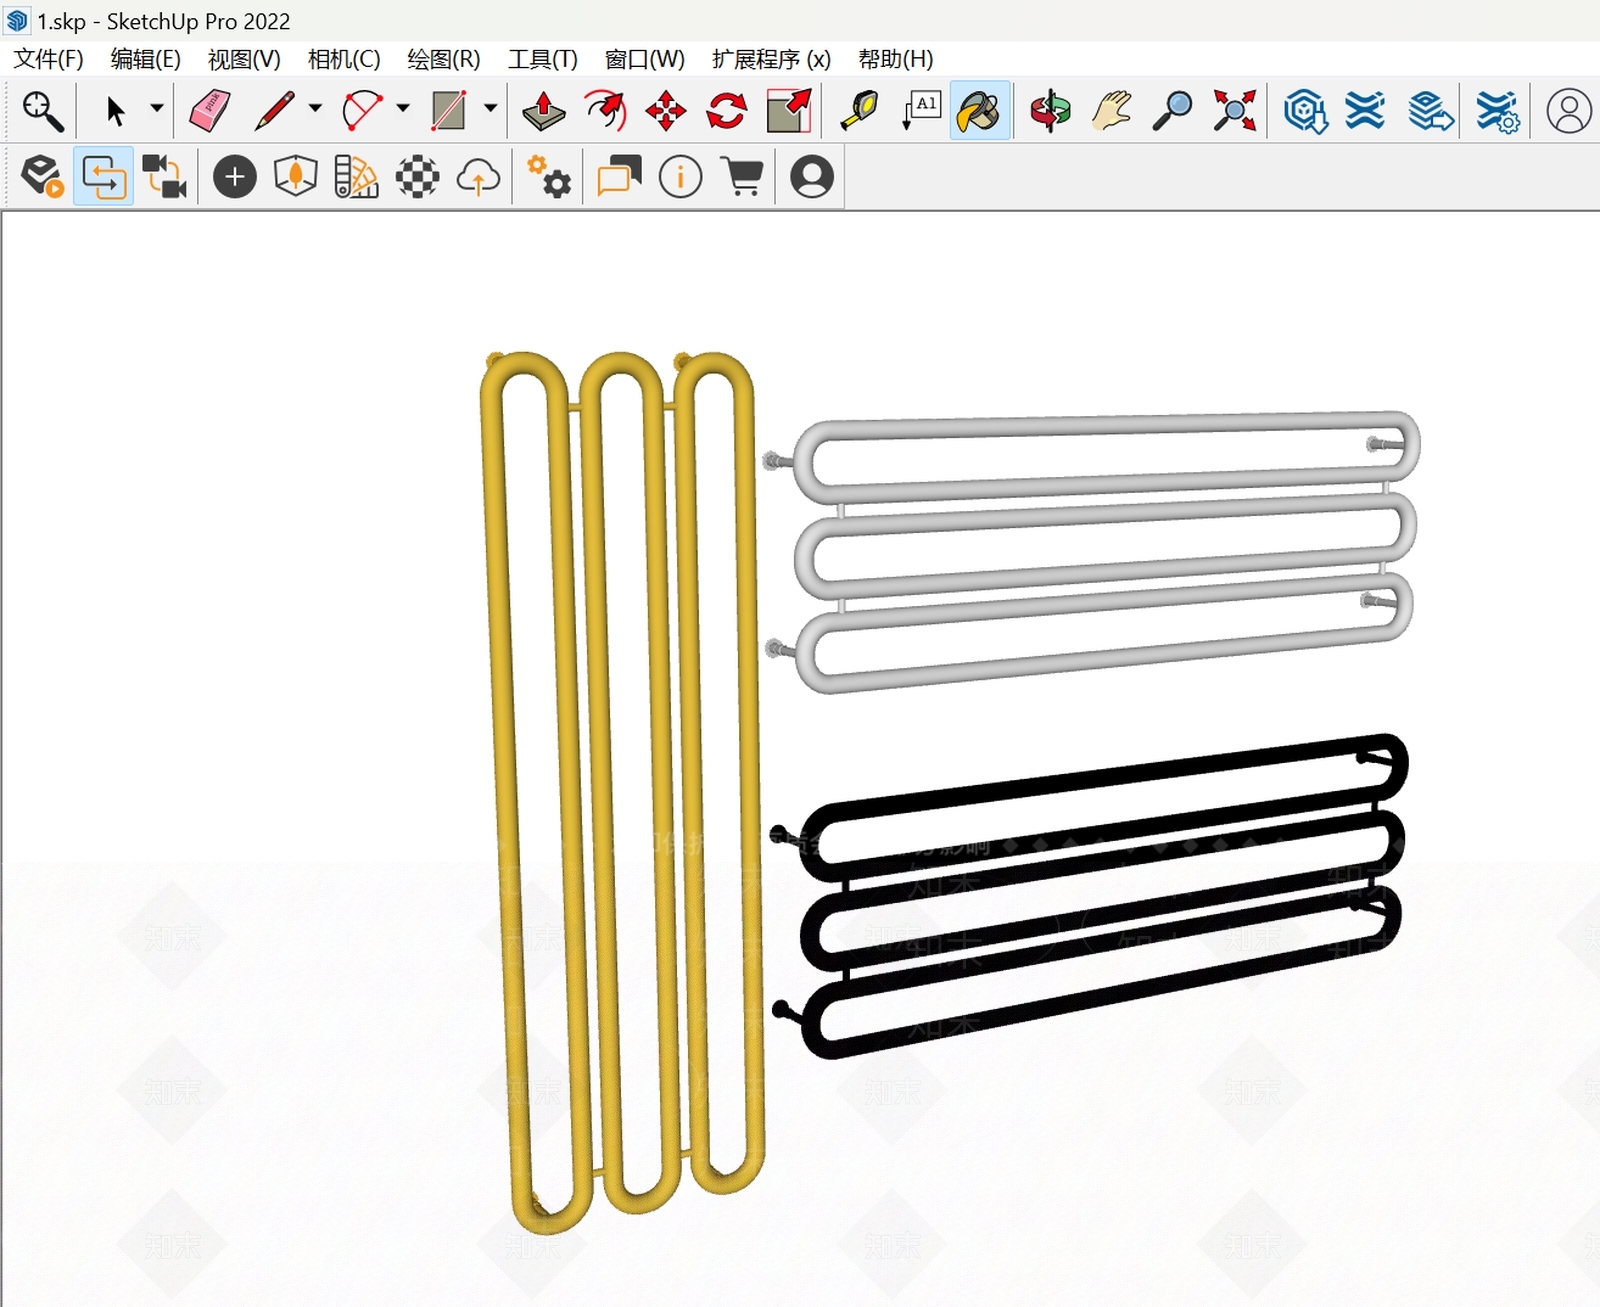The width and height of the screenshot is (1600, 1307).
Task: Expand the Line tool dropdown arrow
Action: coord(315,108)
